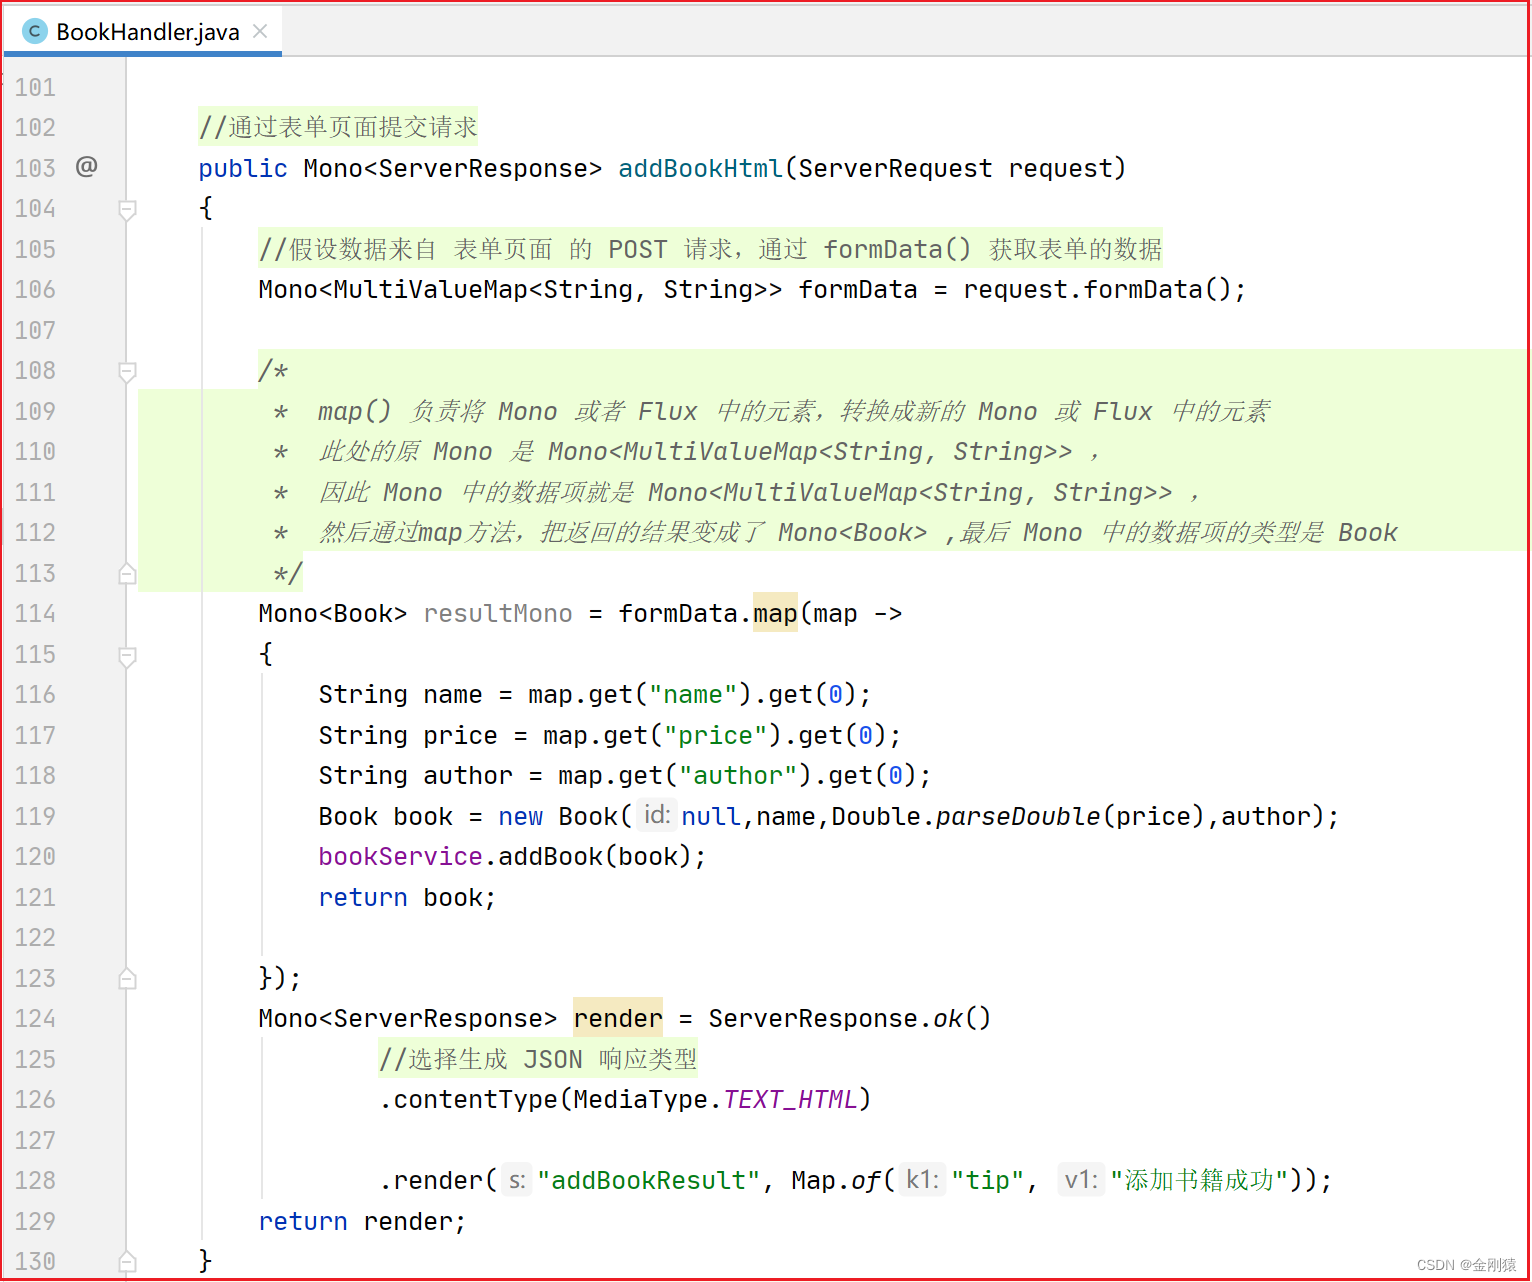Screen dimensions: 1532x1282
Task: Click return book statement on line 121
Action: [x=407, y=898]
